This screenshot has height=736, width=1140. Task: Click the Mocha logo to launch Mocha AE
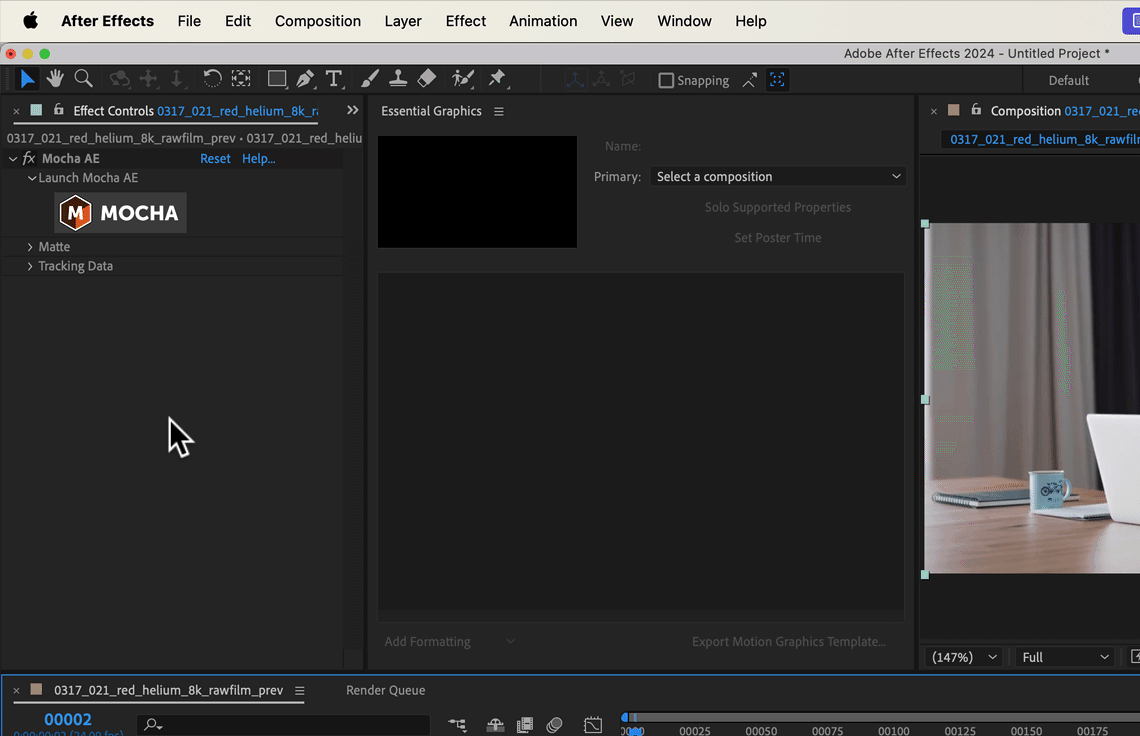[121, 212]
